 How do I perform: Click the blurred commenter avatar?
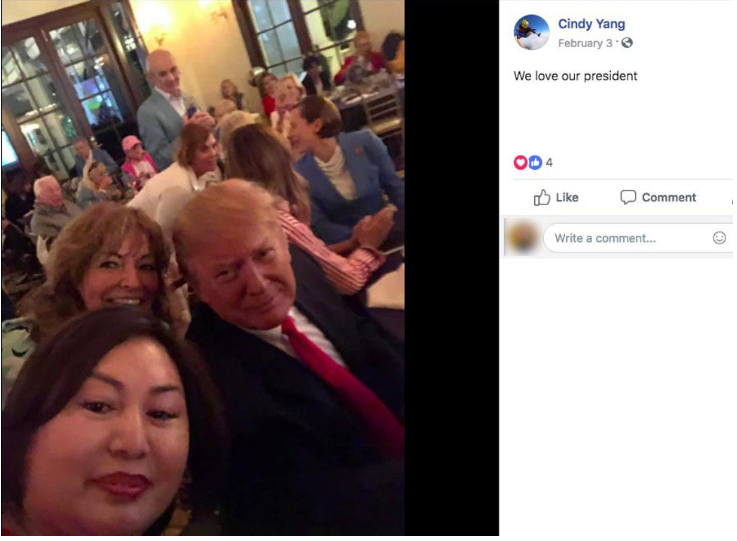[523, 237]
